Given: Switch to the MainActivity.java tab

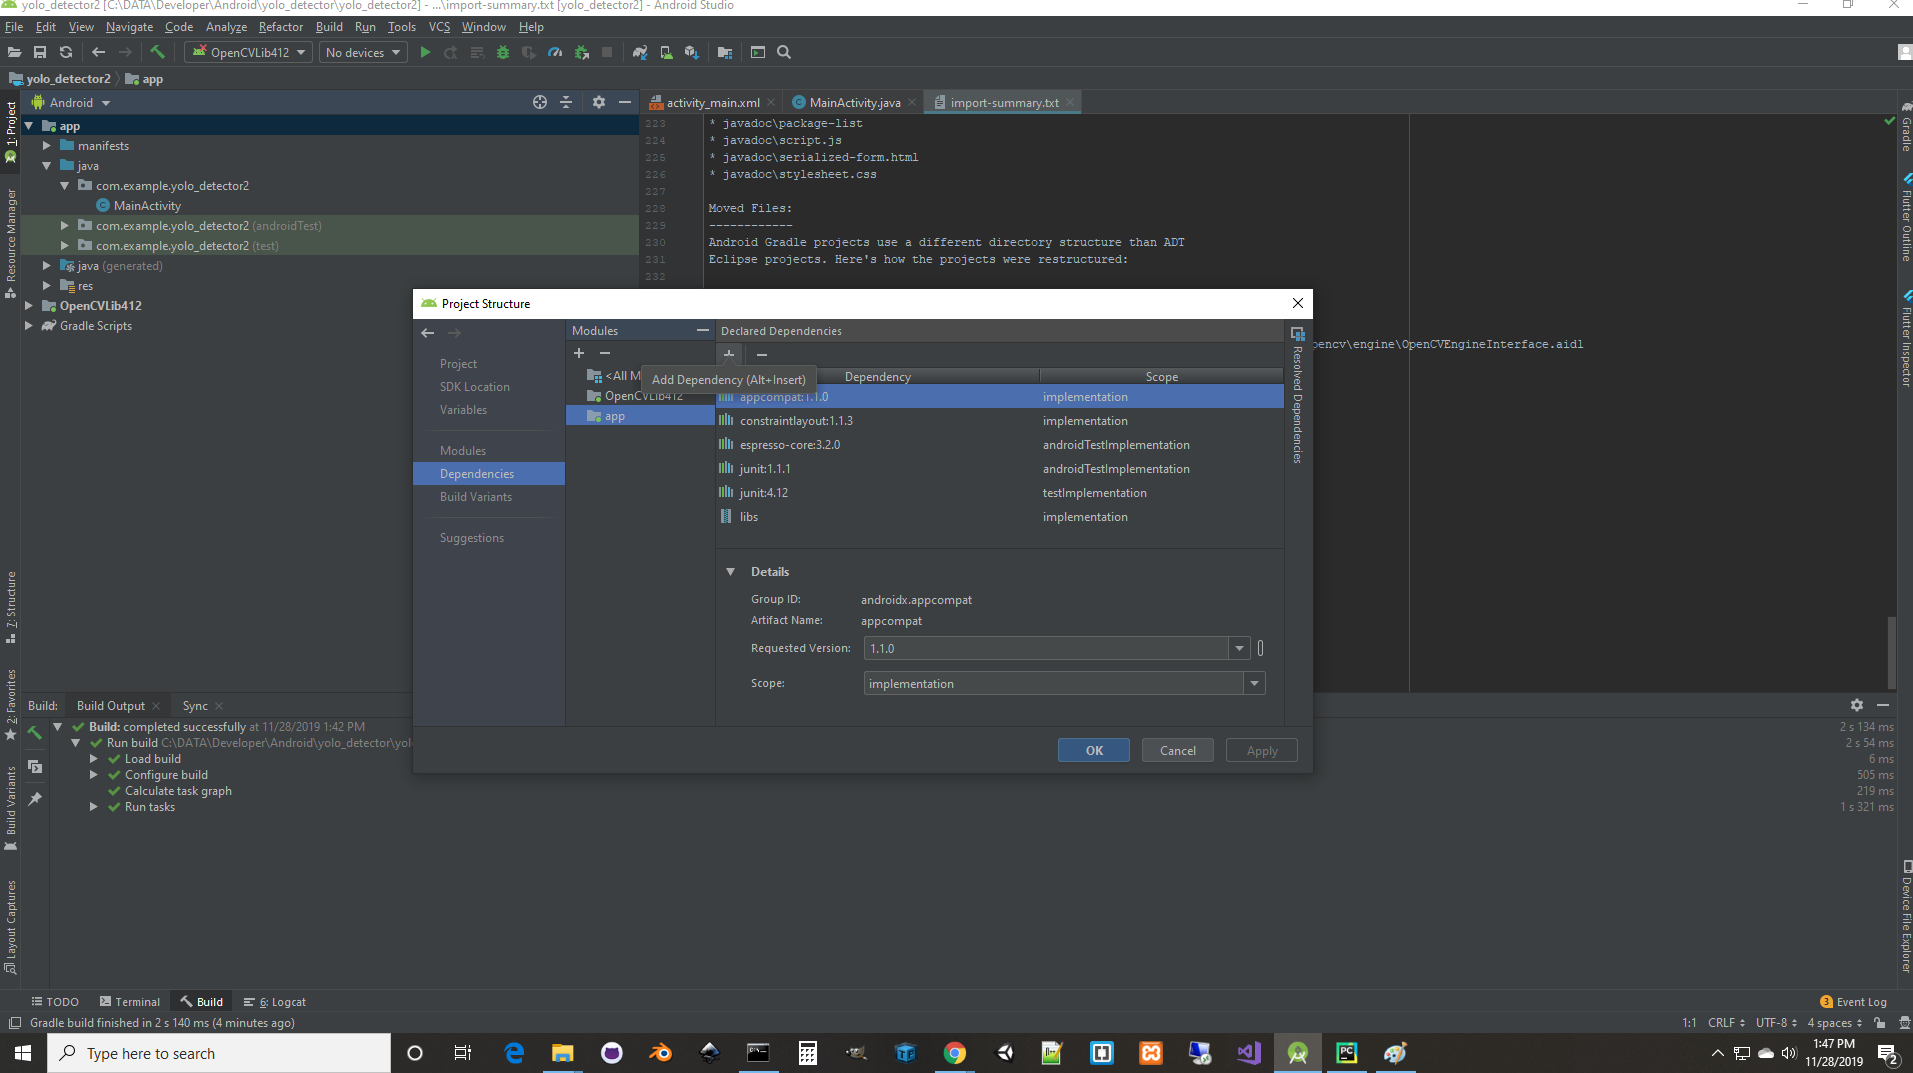Looking at the screenshot, I should tap(854, 102).
